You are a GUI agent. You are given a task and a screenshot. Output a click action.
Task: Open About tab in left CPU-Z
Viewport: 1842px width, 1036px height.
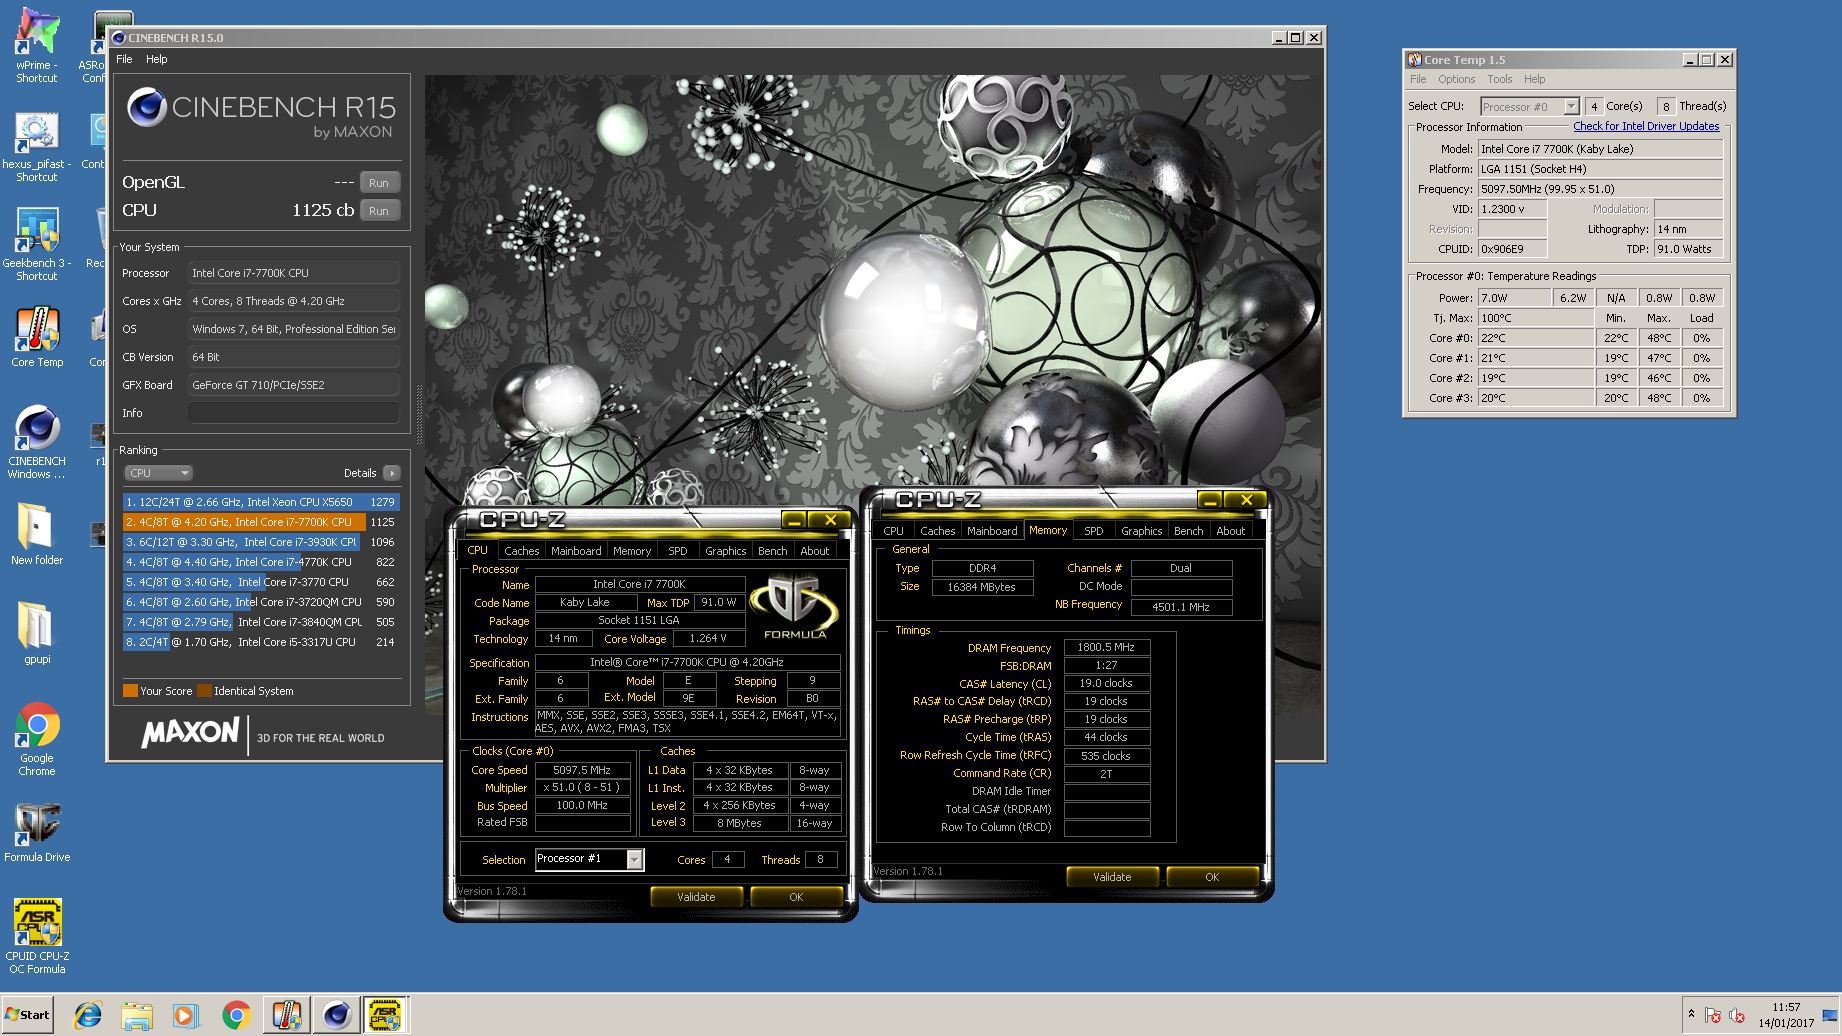coord(815,551)
